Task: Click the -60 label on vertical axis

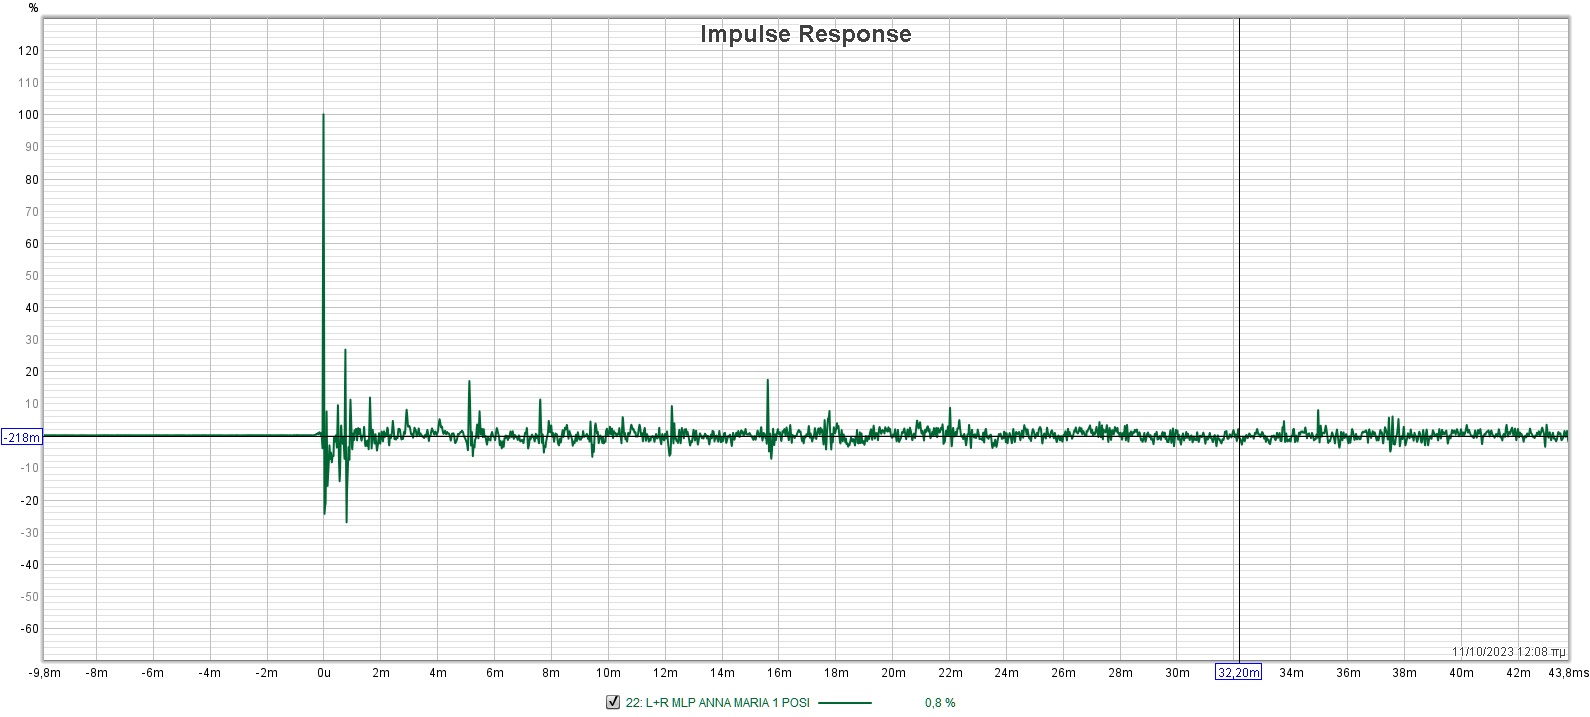Action: point(29,629)
